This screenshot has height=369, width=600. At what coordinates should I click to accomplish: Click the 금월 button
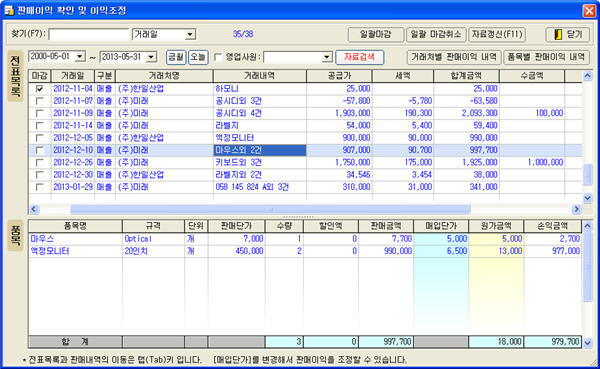[176, 57]
